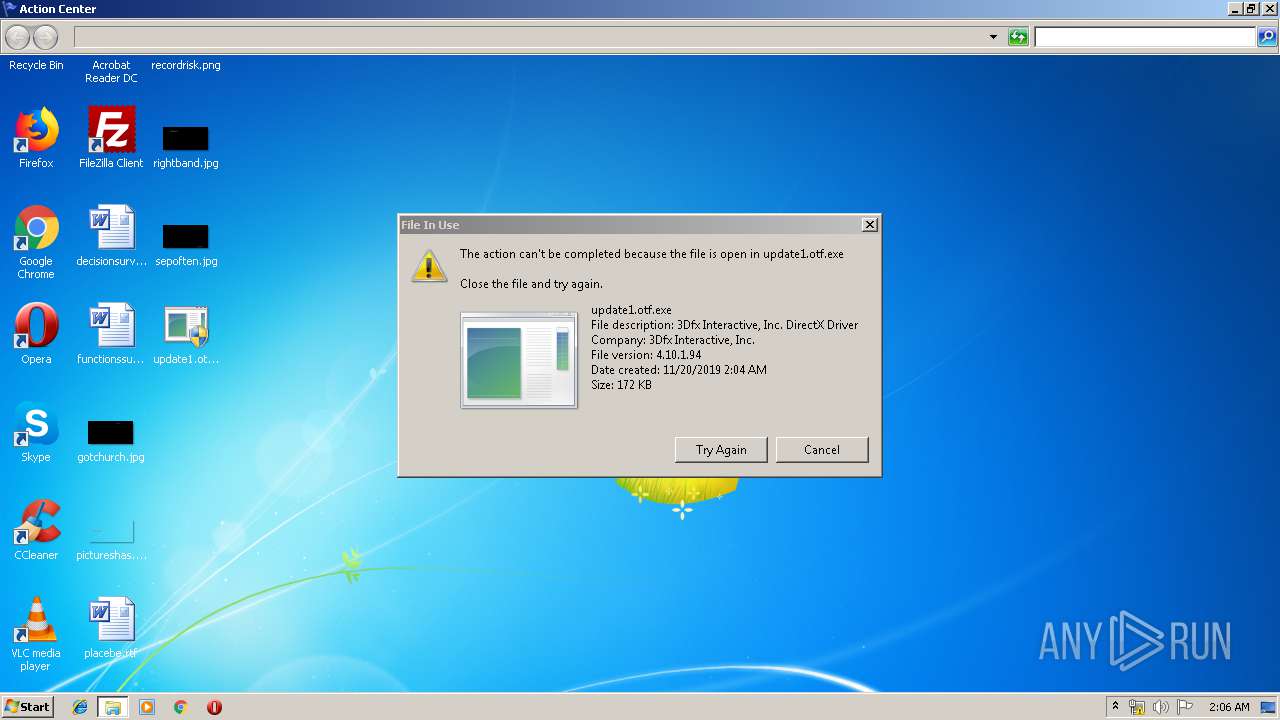This screenshot has width=1280, height=720.
Task: Open volume control tray icon
Action: (x=1161, y=707)
